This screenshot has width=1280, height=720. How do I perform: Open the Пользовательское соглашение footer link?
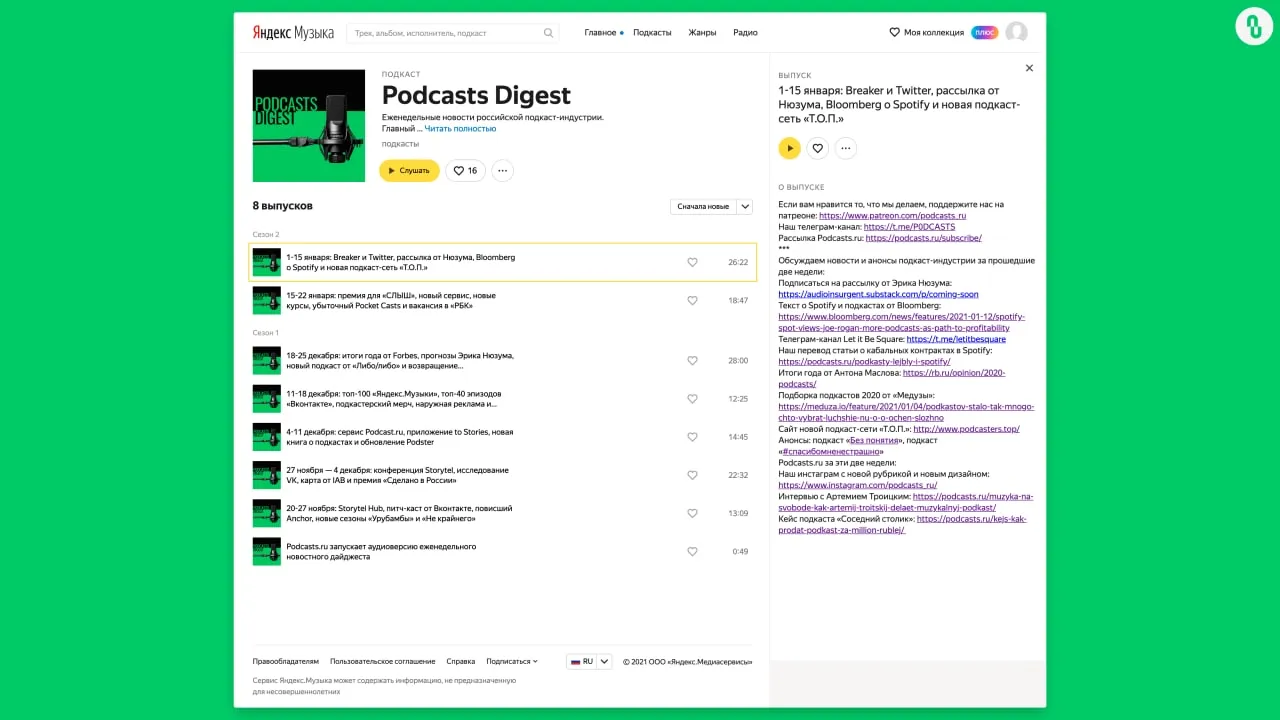pos(383,661)
